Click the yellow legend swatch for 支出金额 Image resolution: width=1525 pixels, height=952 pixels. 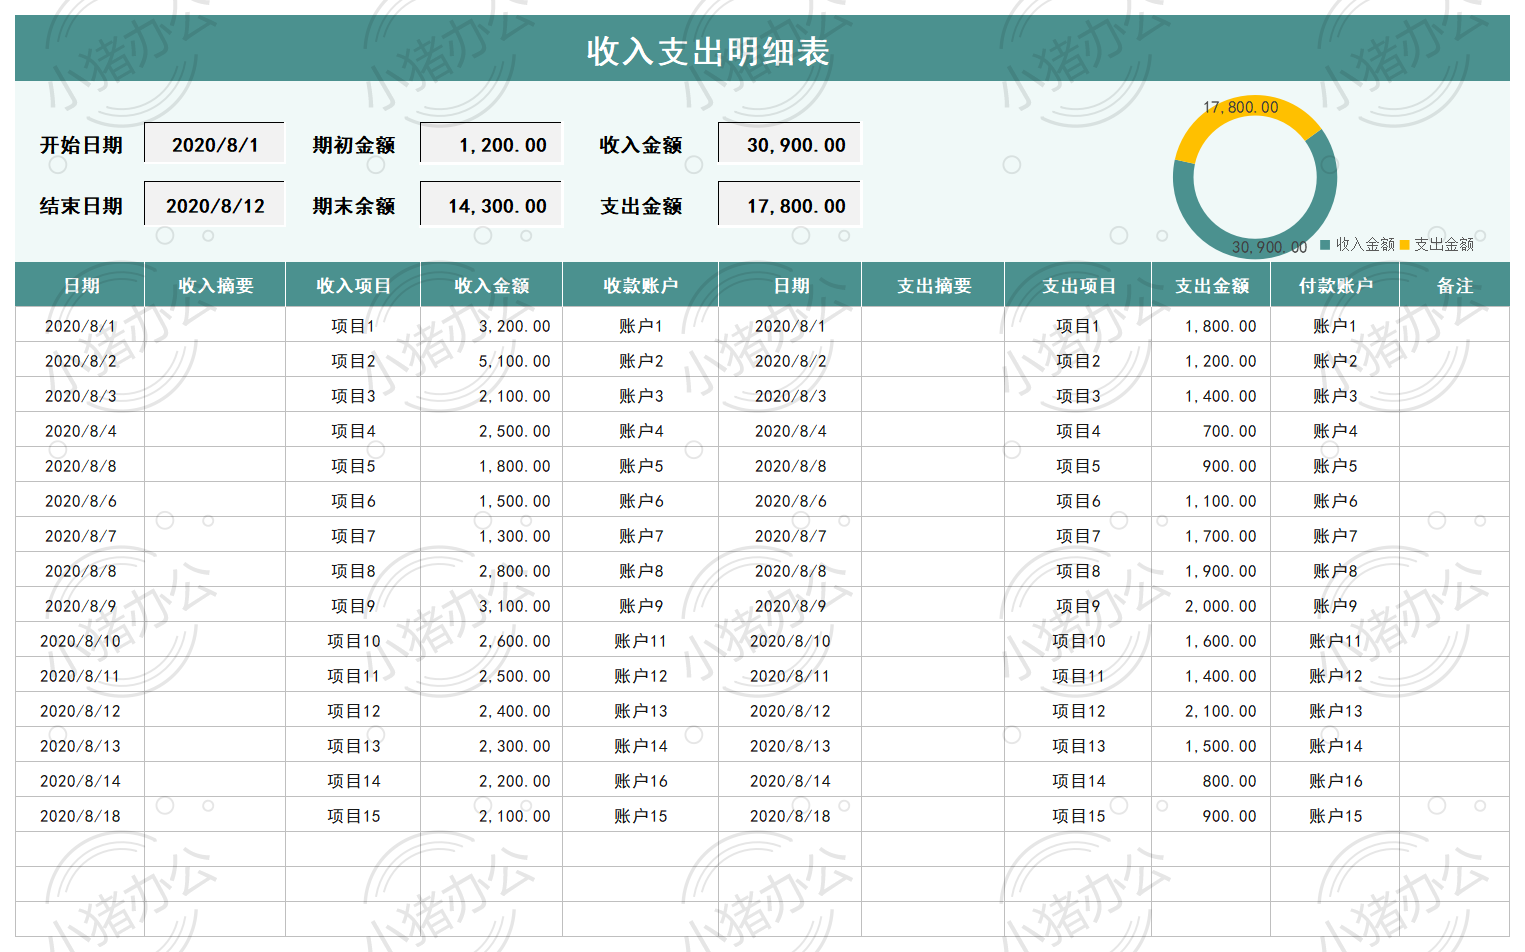1404,244
